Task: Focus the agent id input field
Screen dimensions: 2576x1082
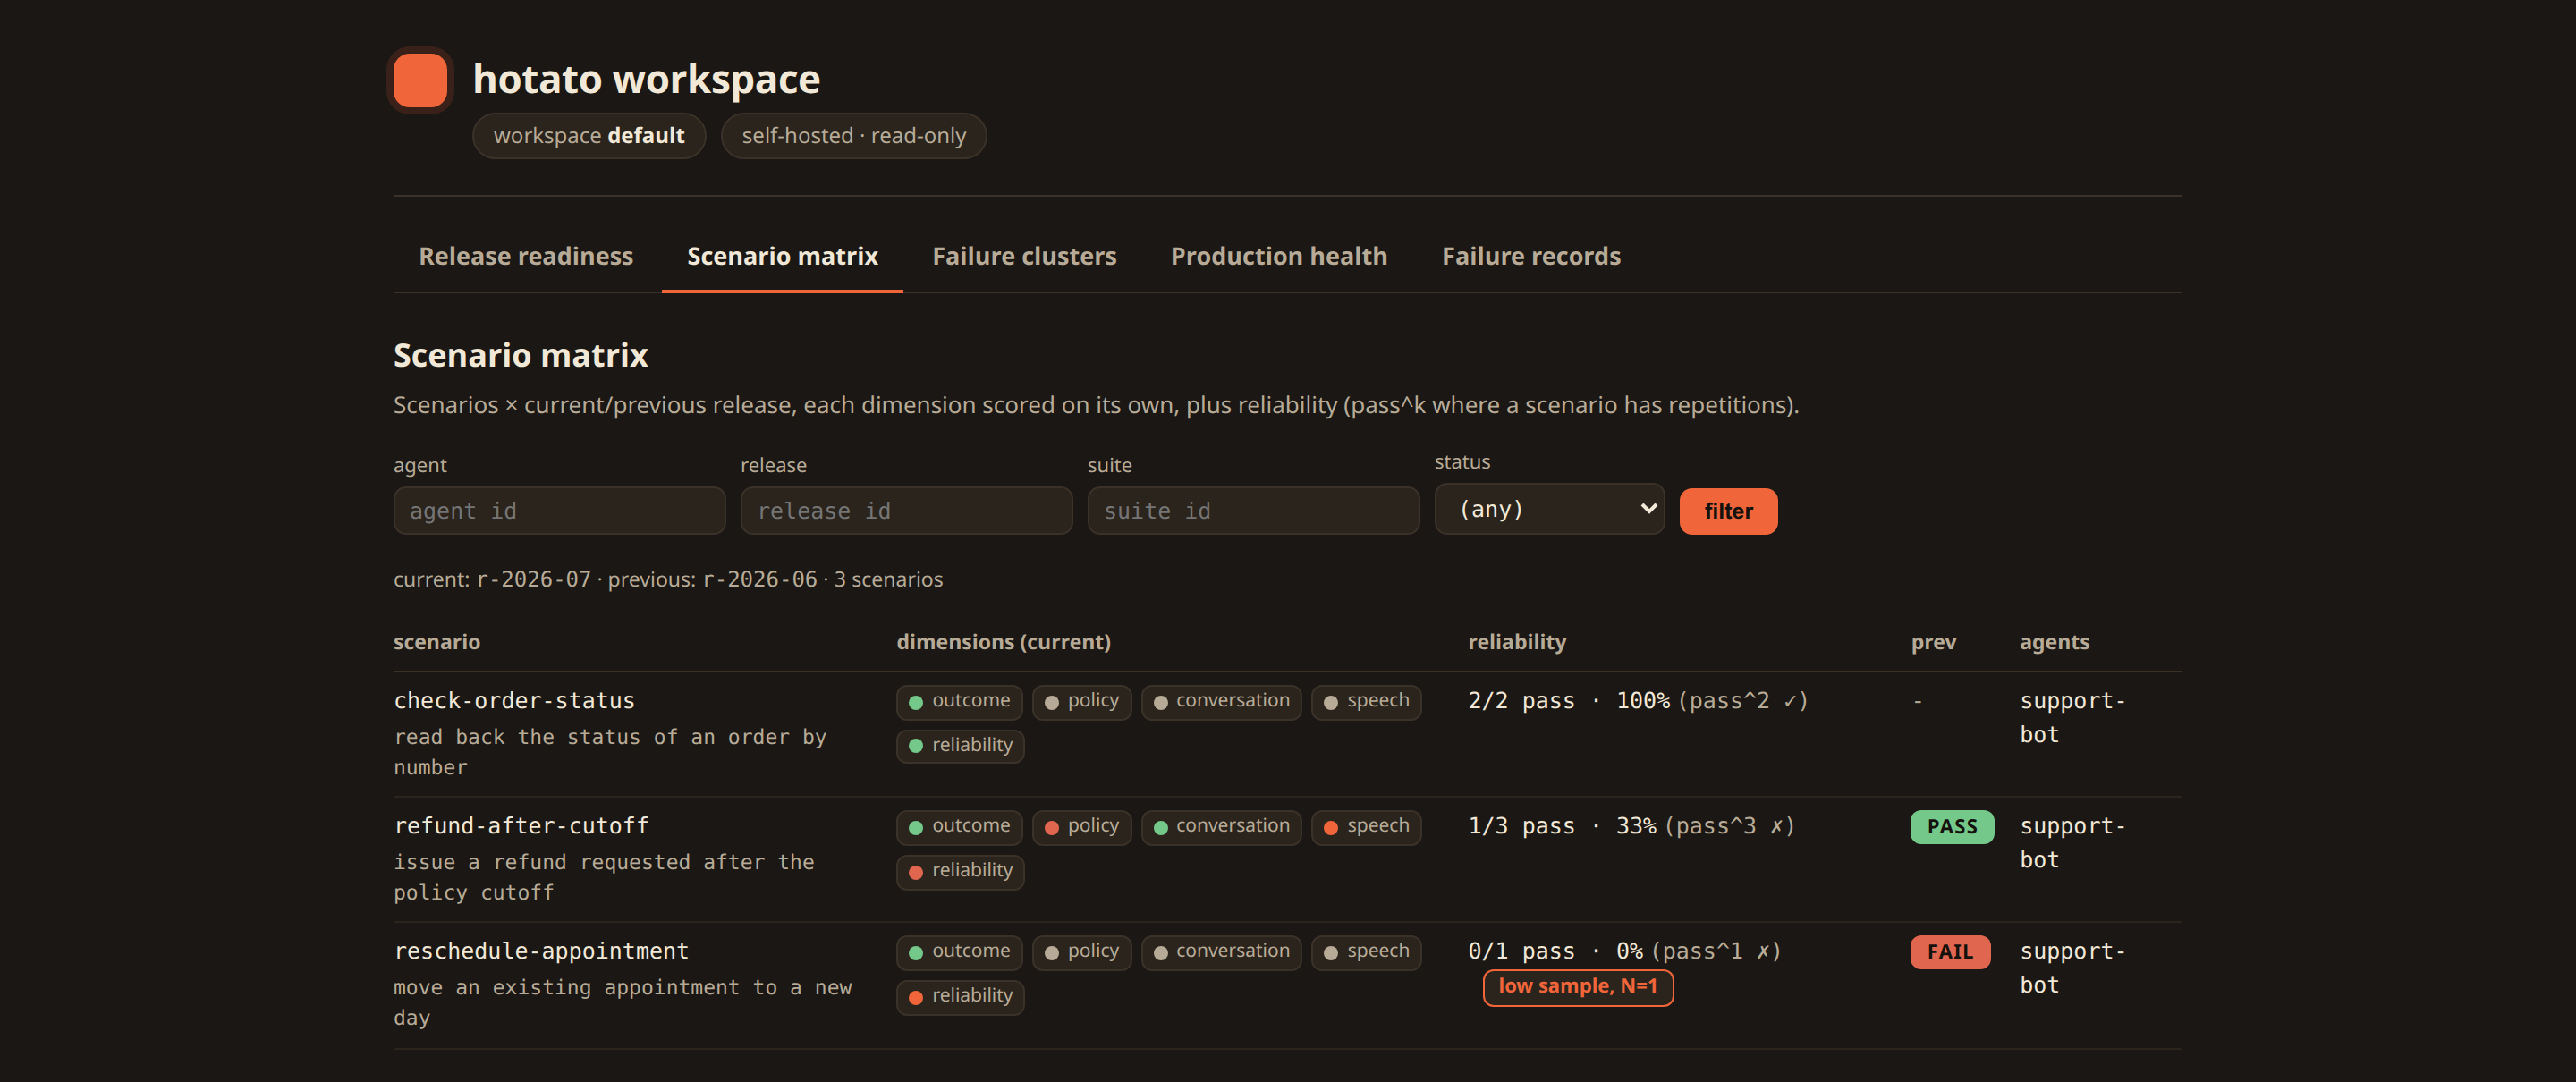Action: click(x=559, y=510)
